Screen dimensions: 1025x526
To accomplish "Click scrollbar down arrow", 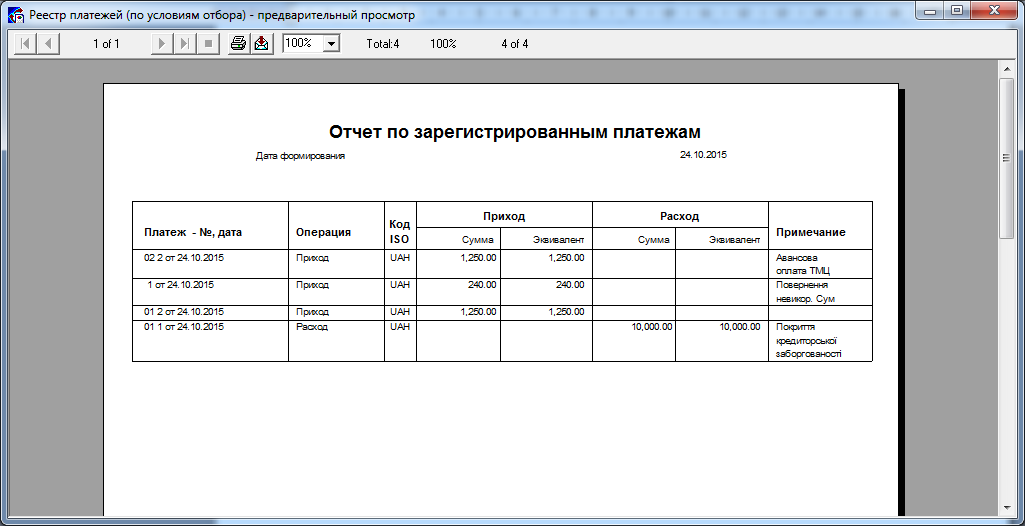I will tap(1006, 507).
